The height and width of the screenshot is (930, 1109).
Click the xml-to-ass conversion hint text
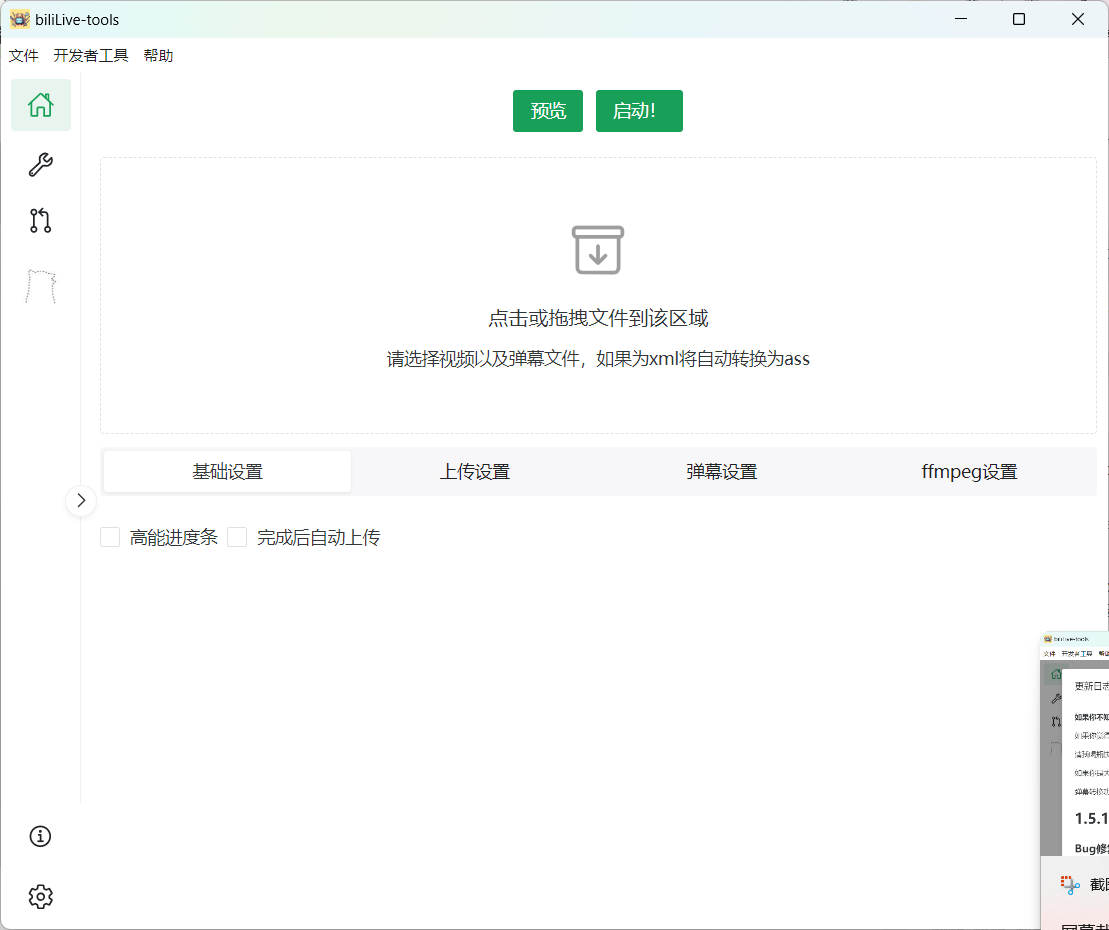598,359
